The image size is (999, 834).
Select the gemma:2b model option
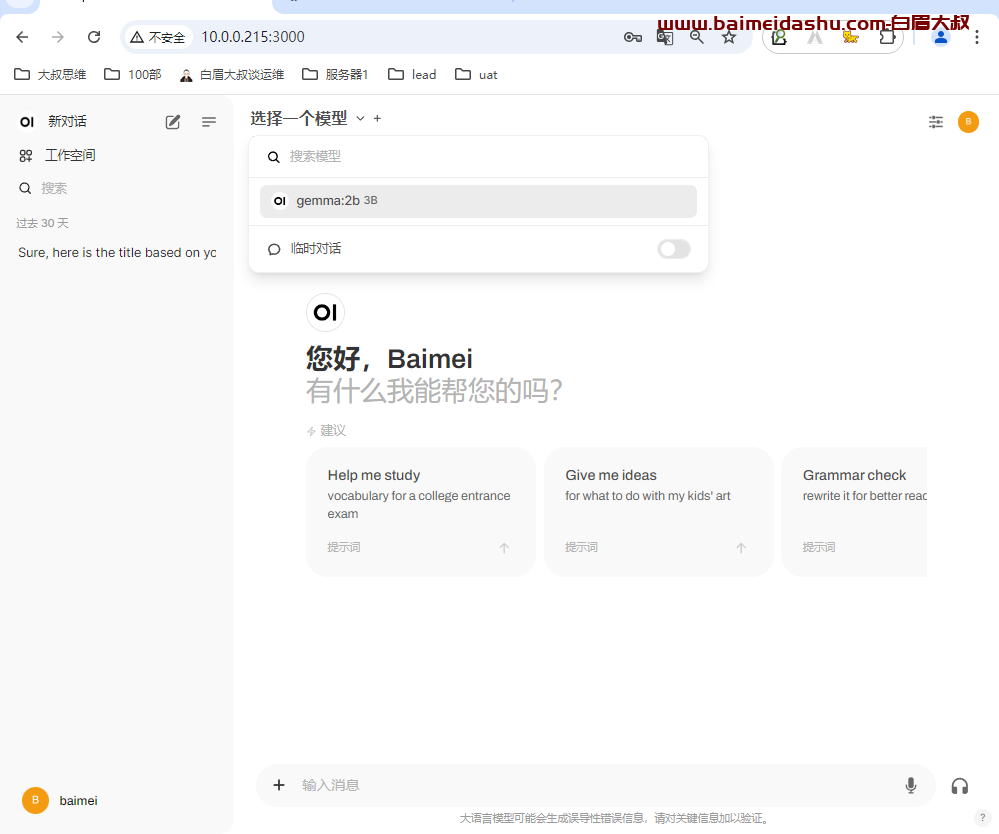pos(478,201)
